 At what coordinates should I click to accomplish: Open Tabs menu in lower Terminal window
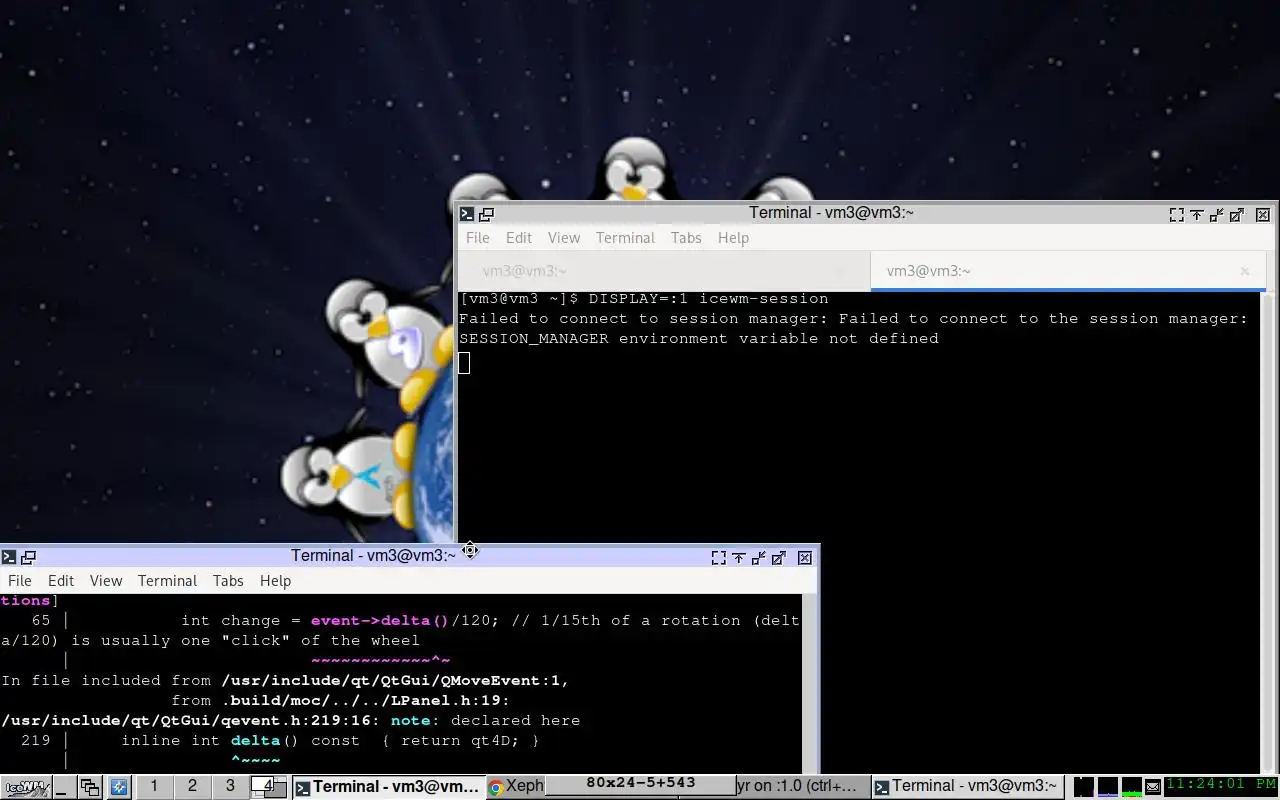pyautogui.click(x=228, y=581)
